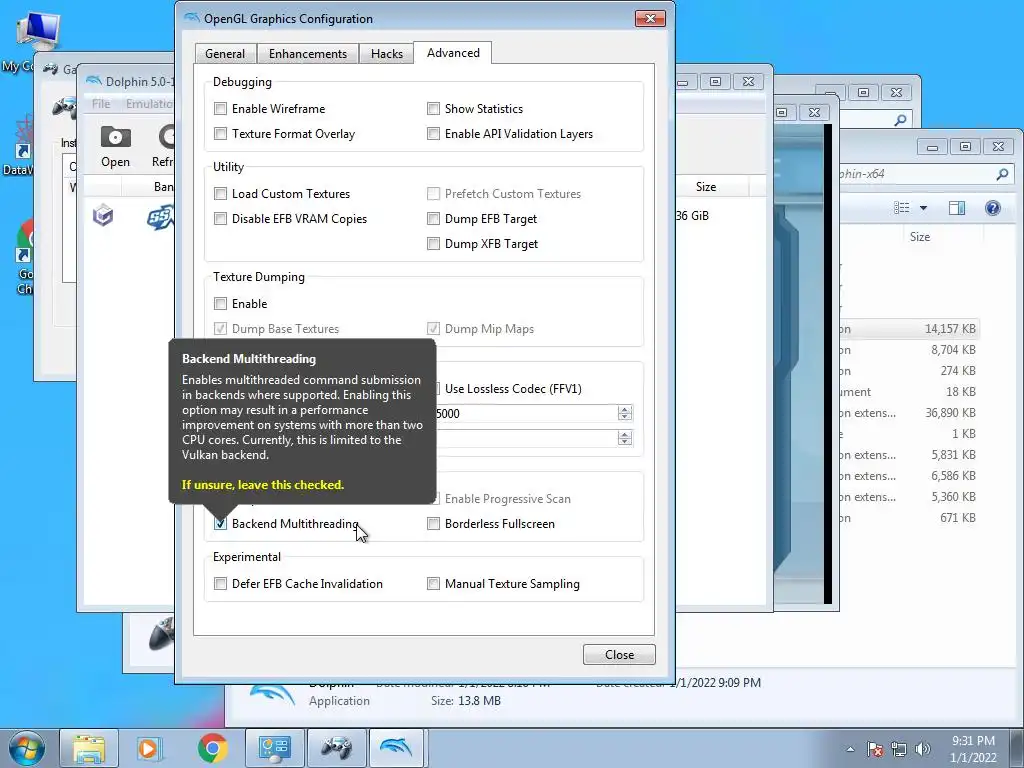Screen dimensions: 1024x768
Task: Uncheck Backend Multithreading
Action: tap(221, 524)
